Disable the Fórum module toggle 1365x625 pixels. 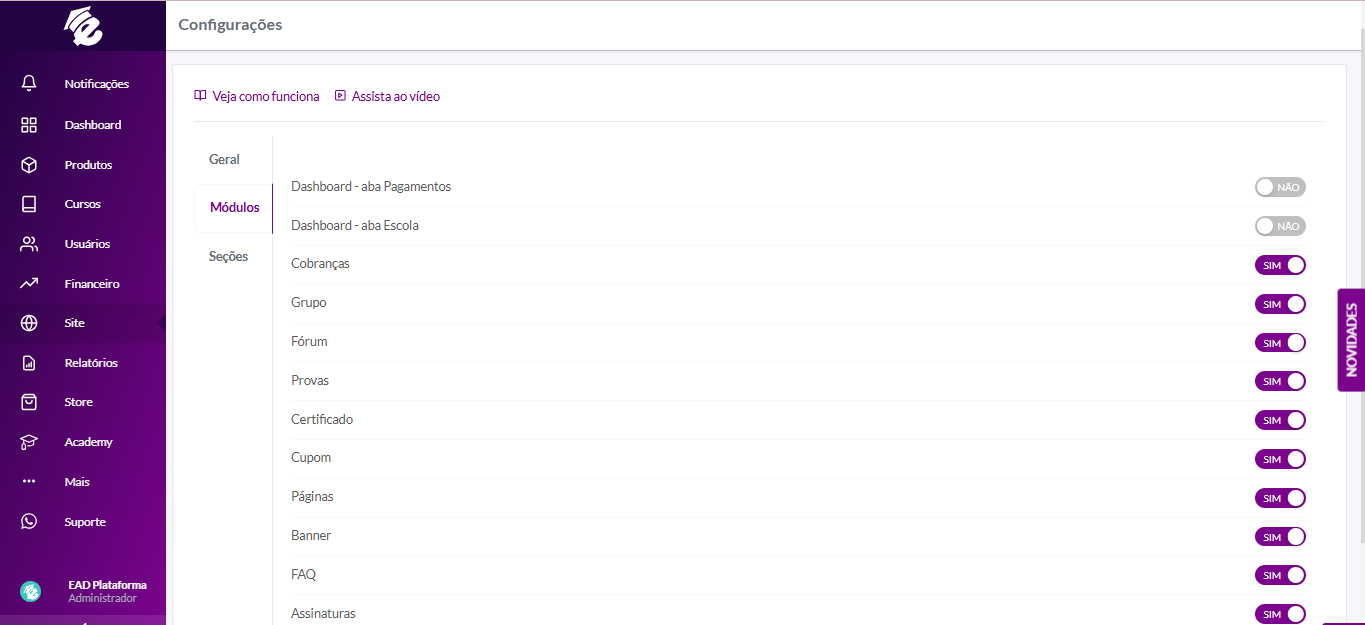tap(1280, 343)
